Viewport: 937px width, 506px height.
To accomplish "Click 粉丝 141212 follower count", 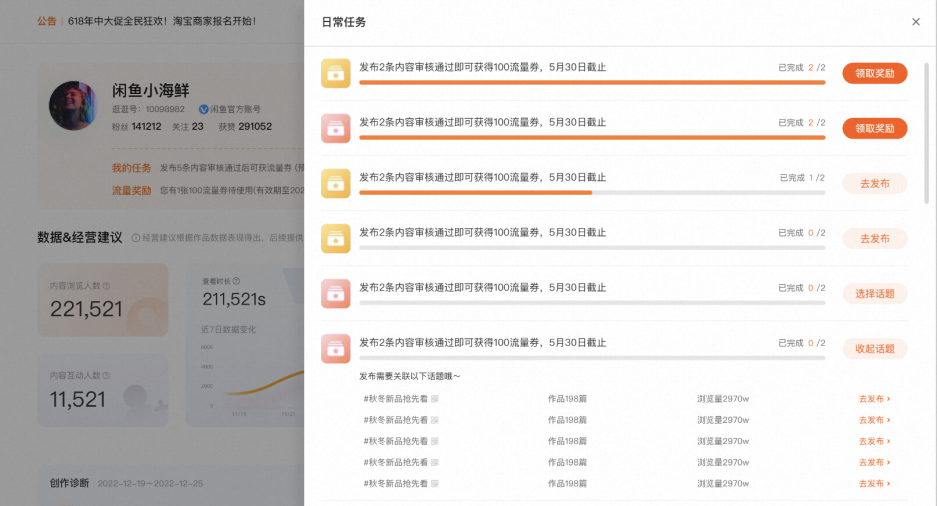I will click(x=136, y=127).
